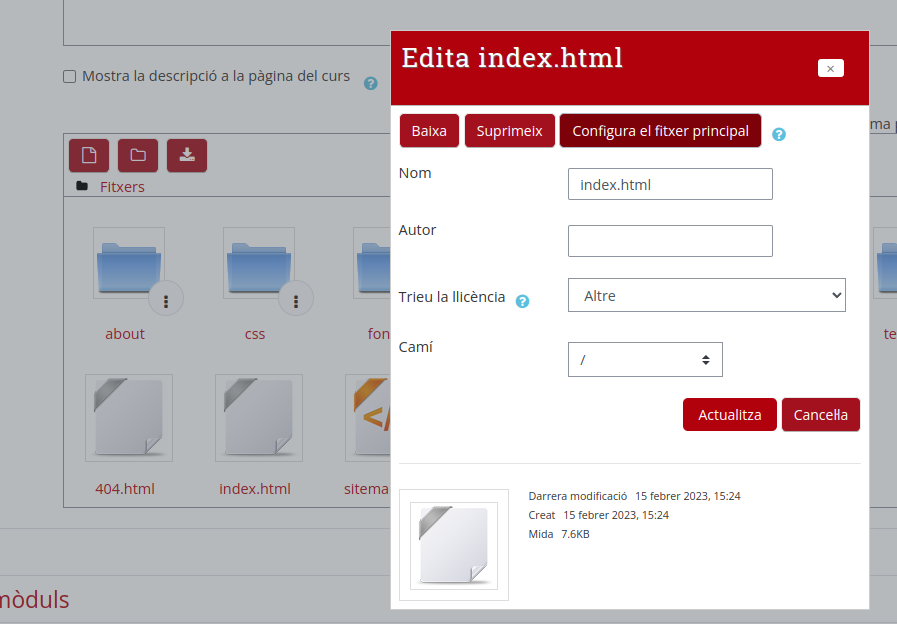Image resolution: width=897 pixels, height=624 pixels.
Task: Click the 'Nom' text field
Action: click(670, 184)
